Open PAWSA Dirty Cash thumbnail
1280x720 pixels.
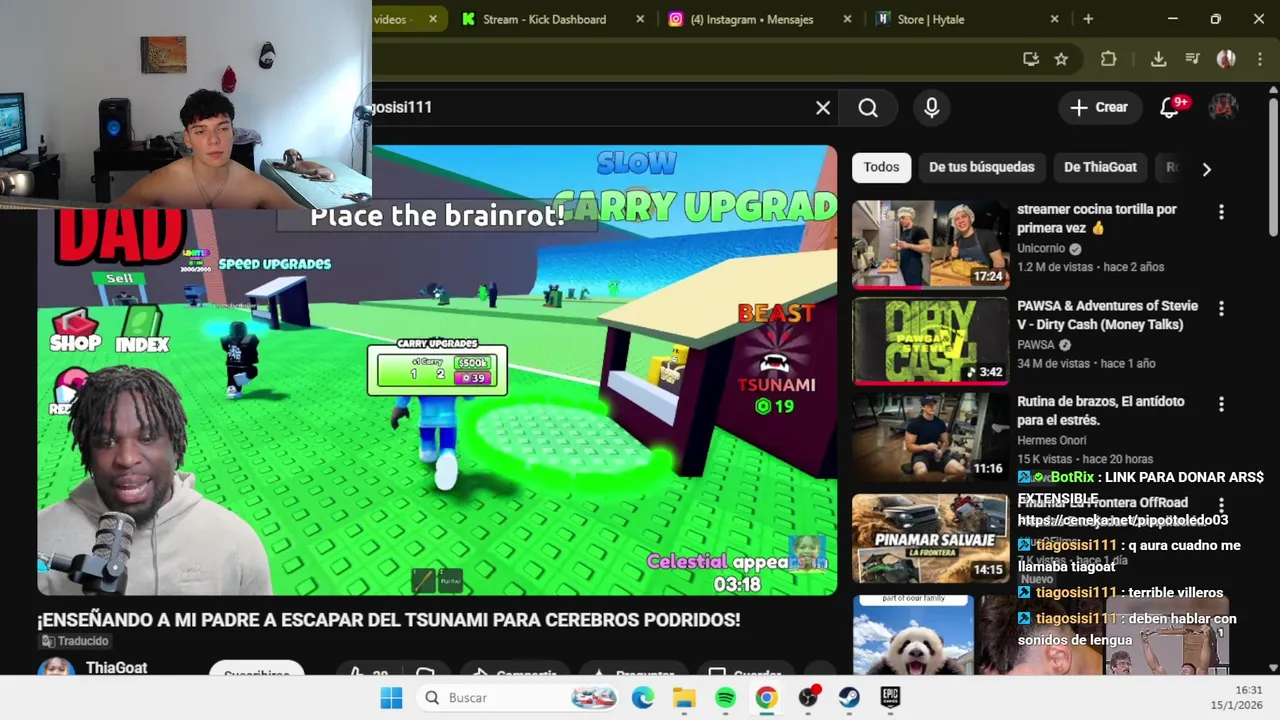[931, 341]
